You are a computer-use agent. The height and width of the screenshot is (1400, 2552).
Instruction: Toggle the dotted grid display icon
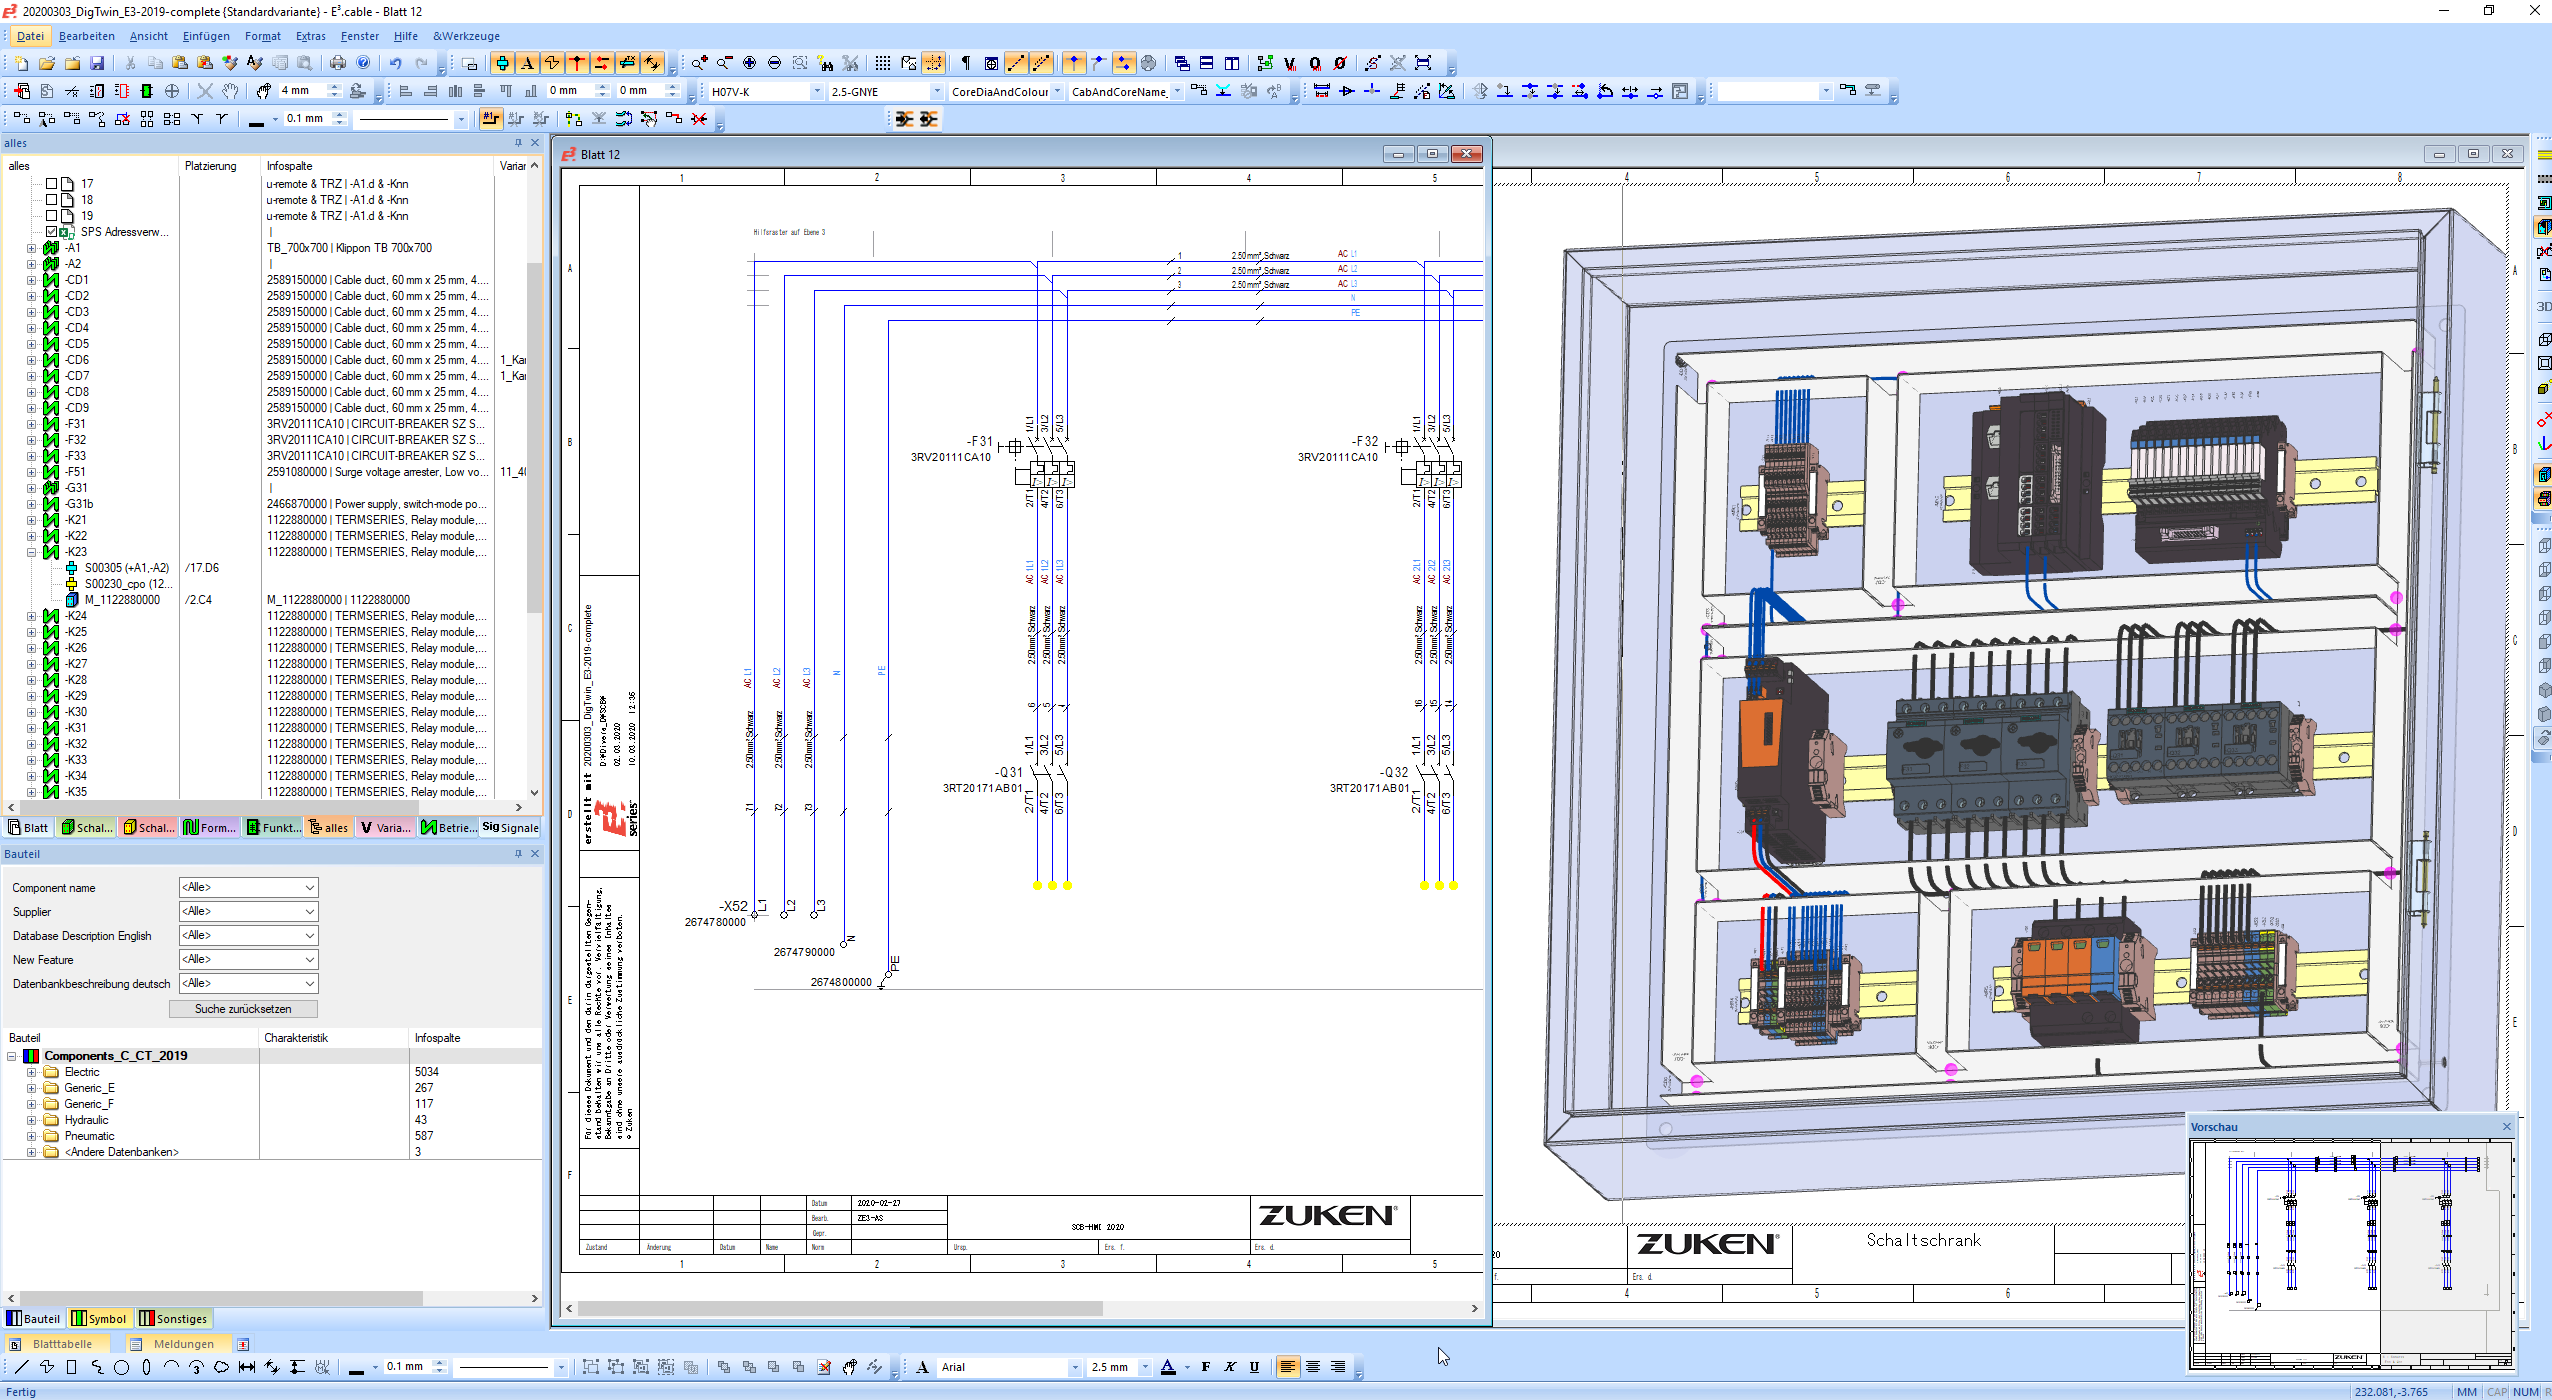click(x=882, y=63)
